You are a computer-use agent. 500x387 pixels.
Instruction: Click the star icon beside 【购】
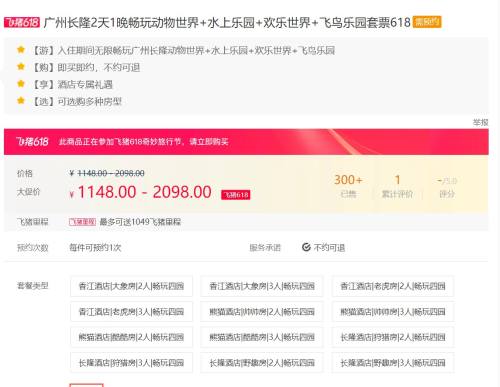21,67
